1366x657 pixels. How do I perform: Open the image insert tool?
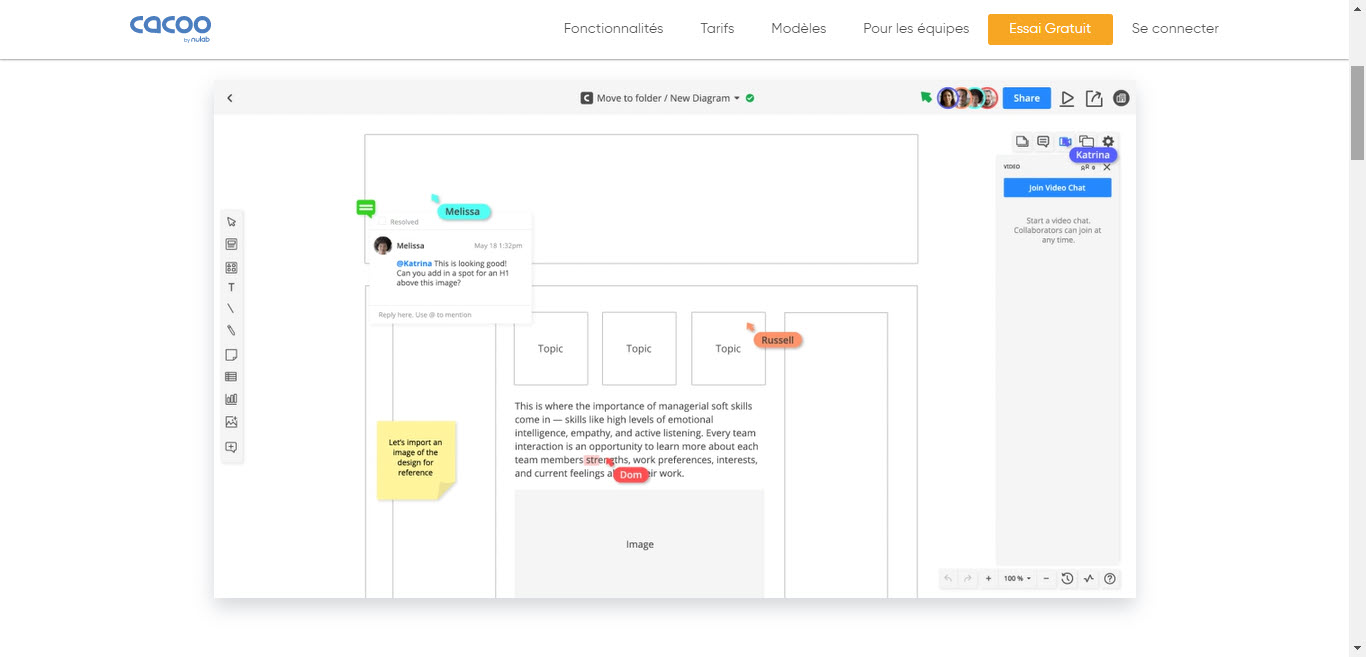(231, 421)
